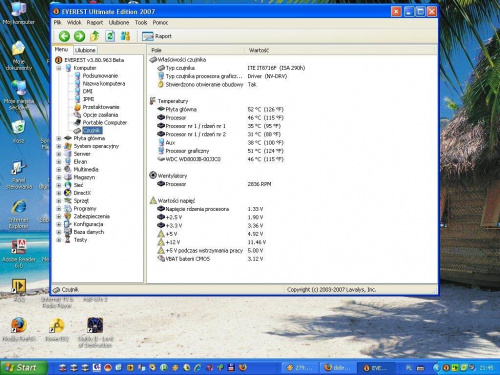Open Mój komputer desktop icon
This screenshot has width=500, height=375.
(19, 13)
